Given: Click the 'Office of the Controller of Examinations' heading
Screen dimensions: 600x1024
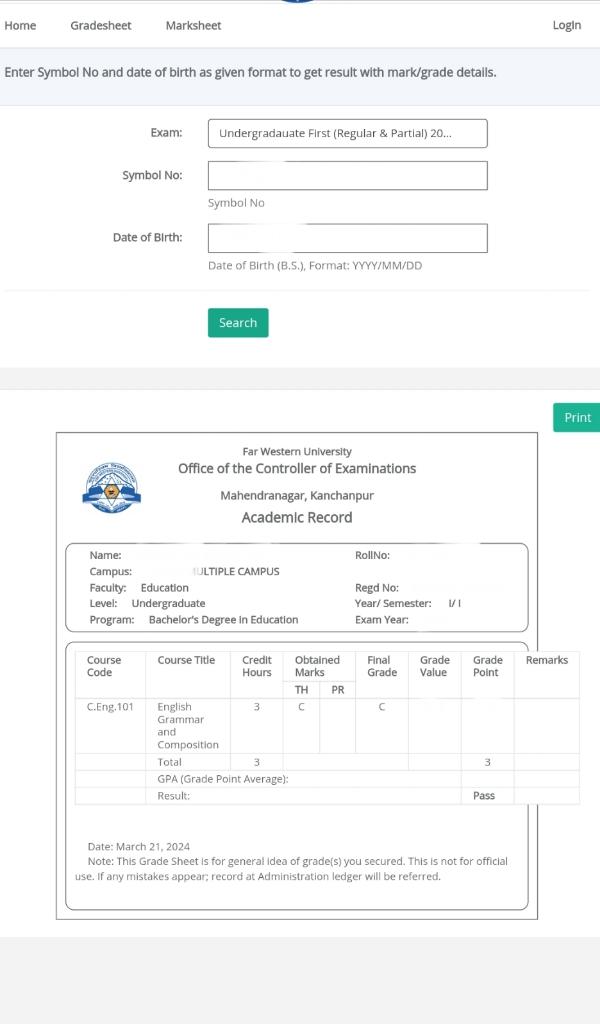Looking at the screenshot, I should pos(297,469).
